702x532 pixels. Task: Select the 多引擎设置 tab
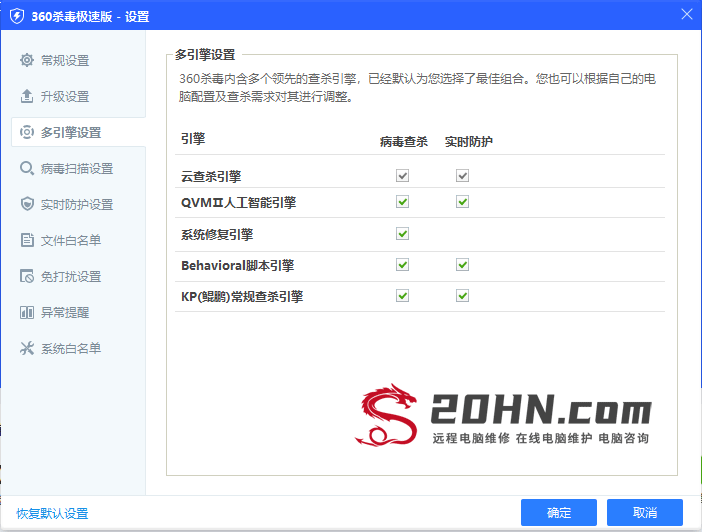pyautogui.click(x=78, y=132)
